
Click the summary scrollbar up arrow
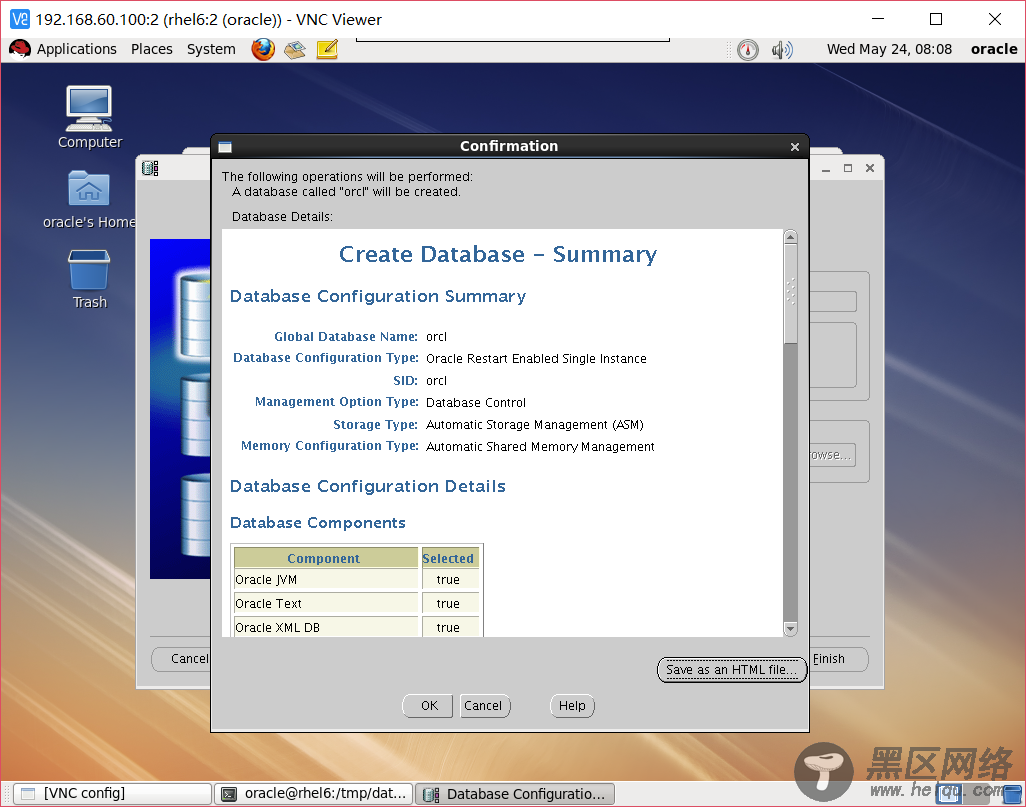[790, 237]
